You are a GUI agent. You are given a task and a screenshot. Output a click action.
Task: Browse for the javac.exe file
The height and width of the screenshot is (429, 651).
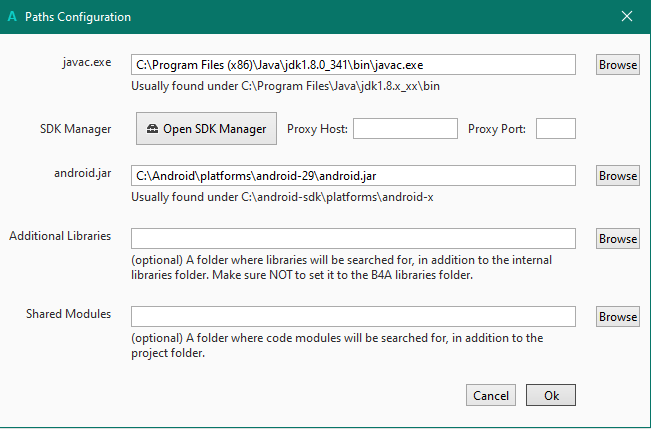tap(618, 64)
